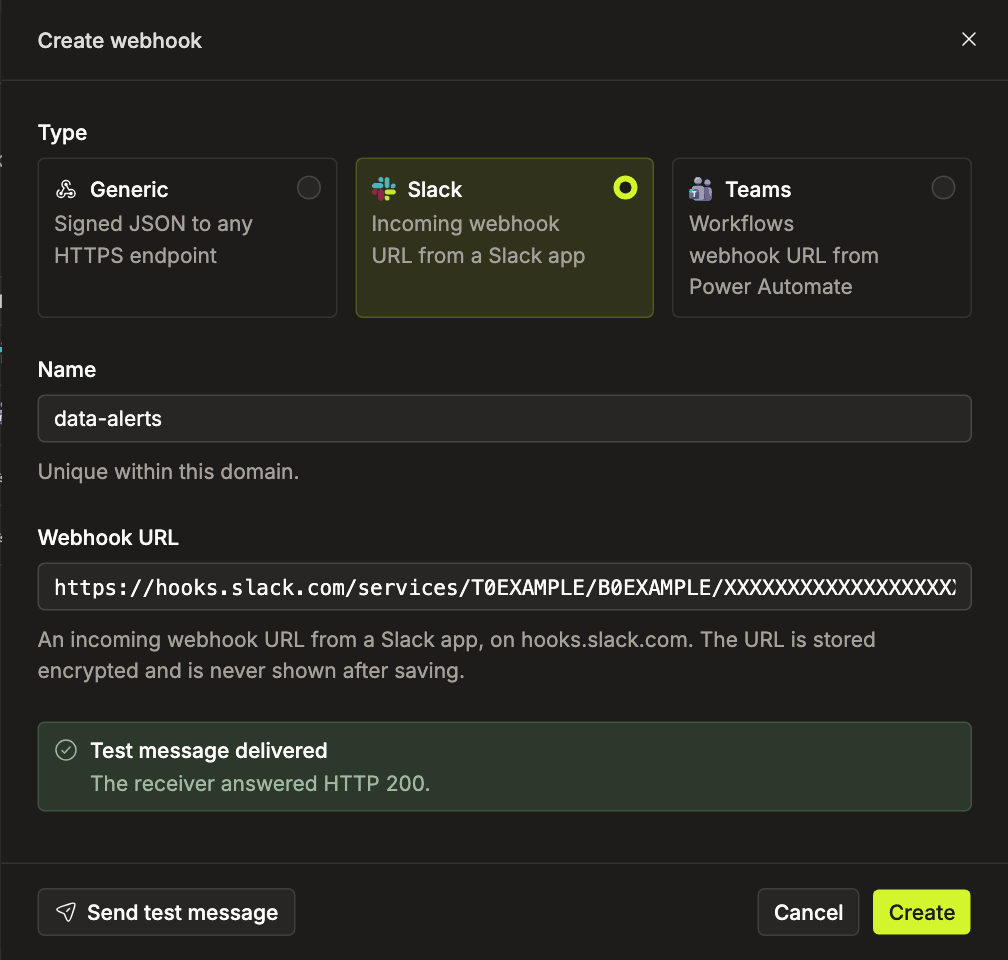Click into the Webhook URL field
This screenshot has height=960, width=1008.
point(504,586)
